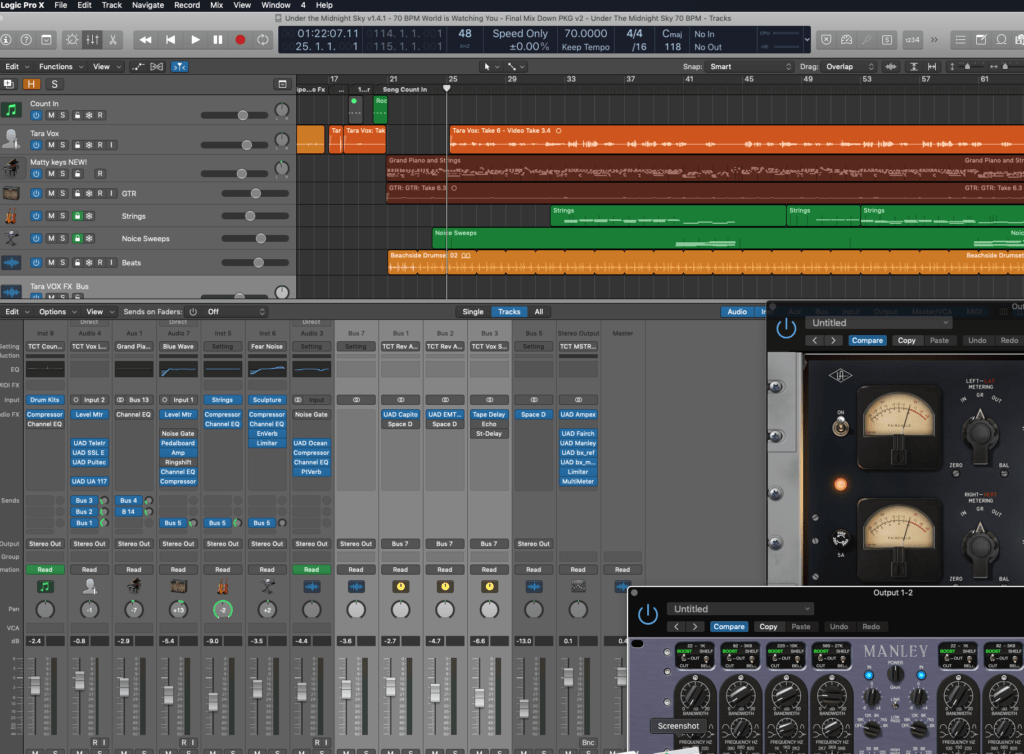Mute the Tara Vox track

click(x=50, y=145)
